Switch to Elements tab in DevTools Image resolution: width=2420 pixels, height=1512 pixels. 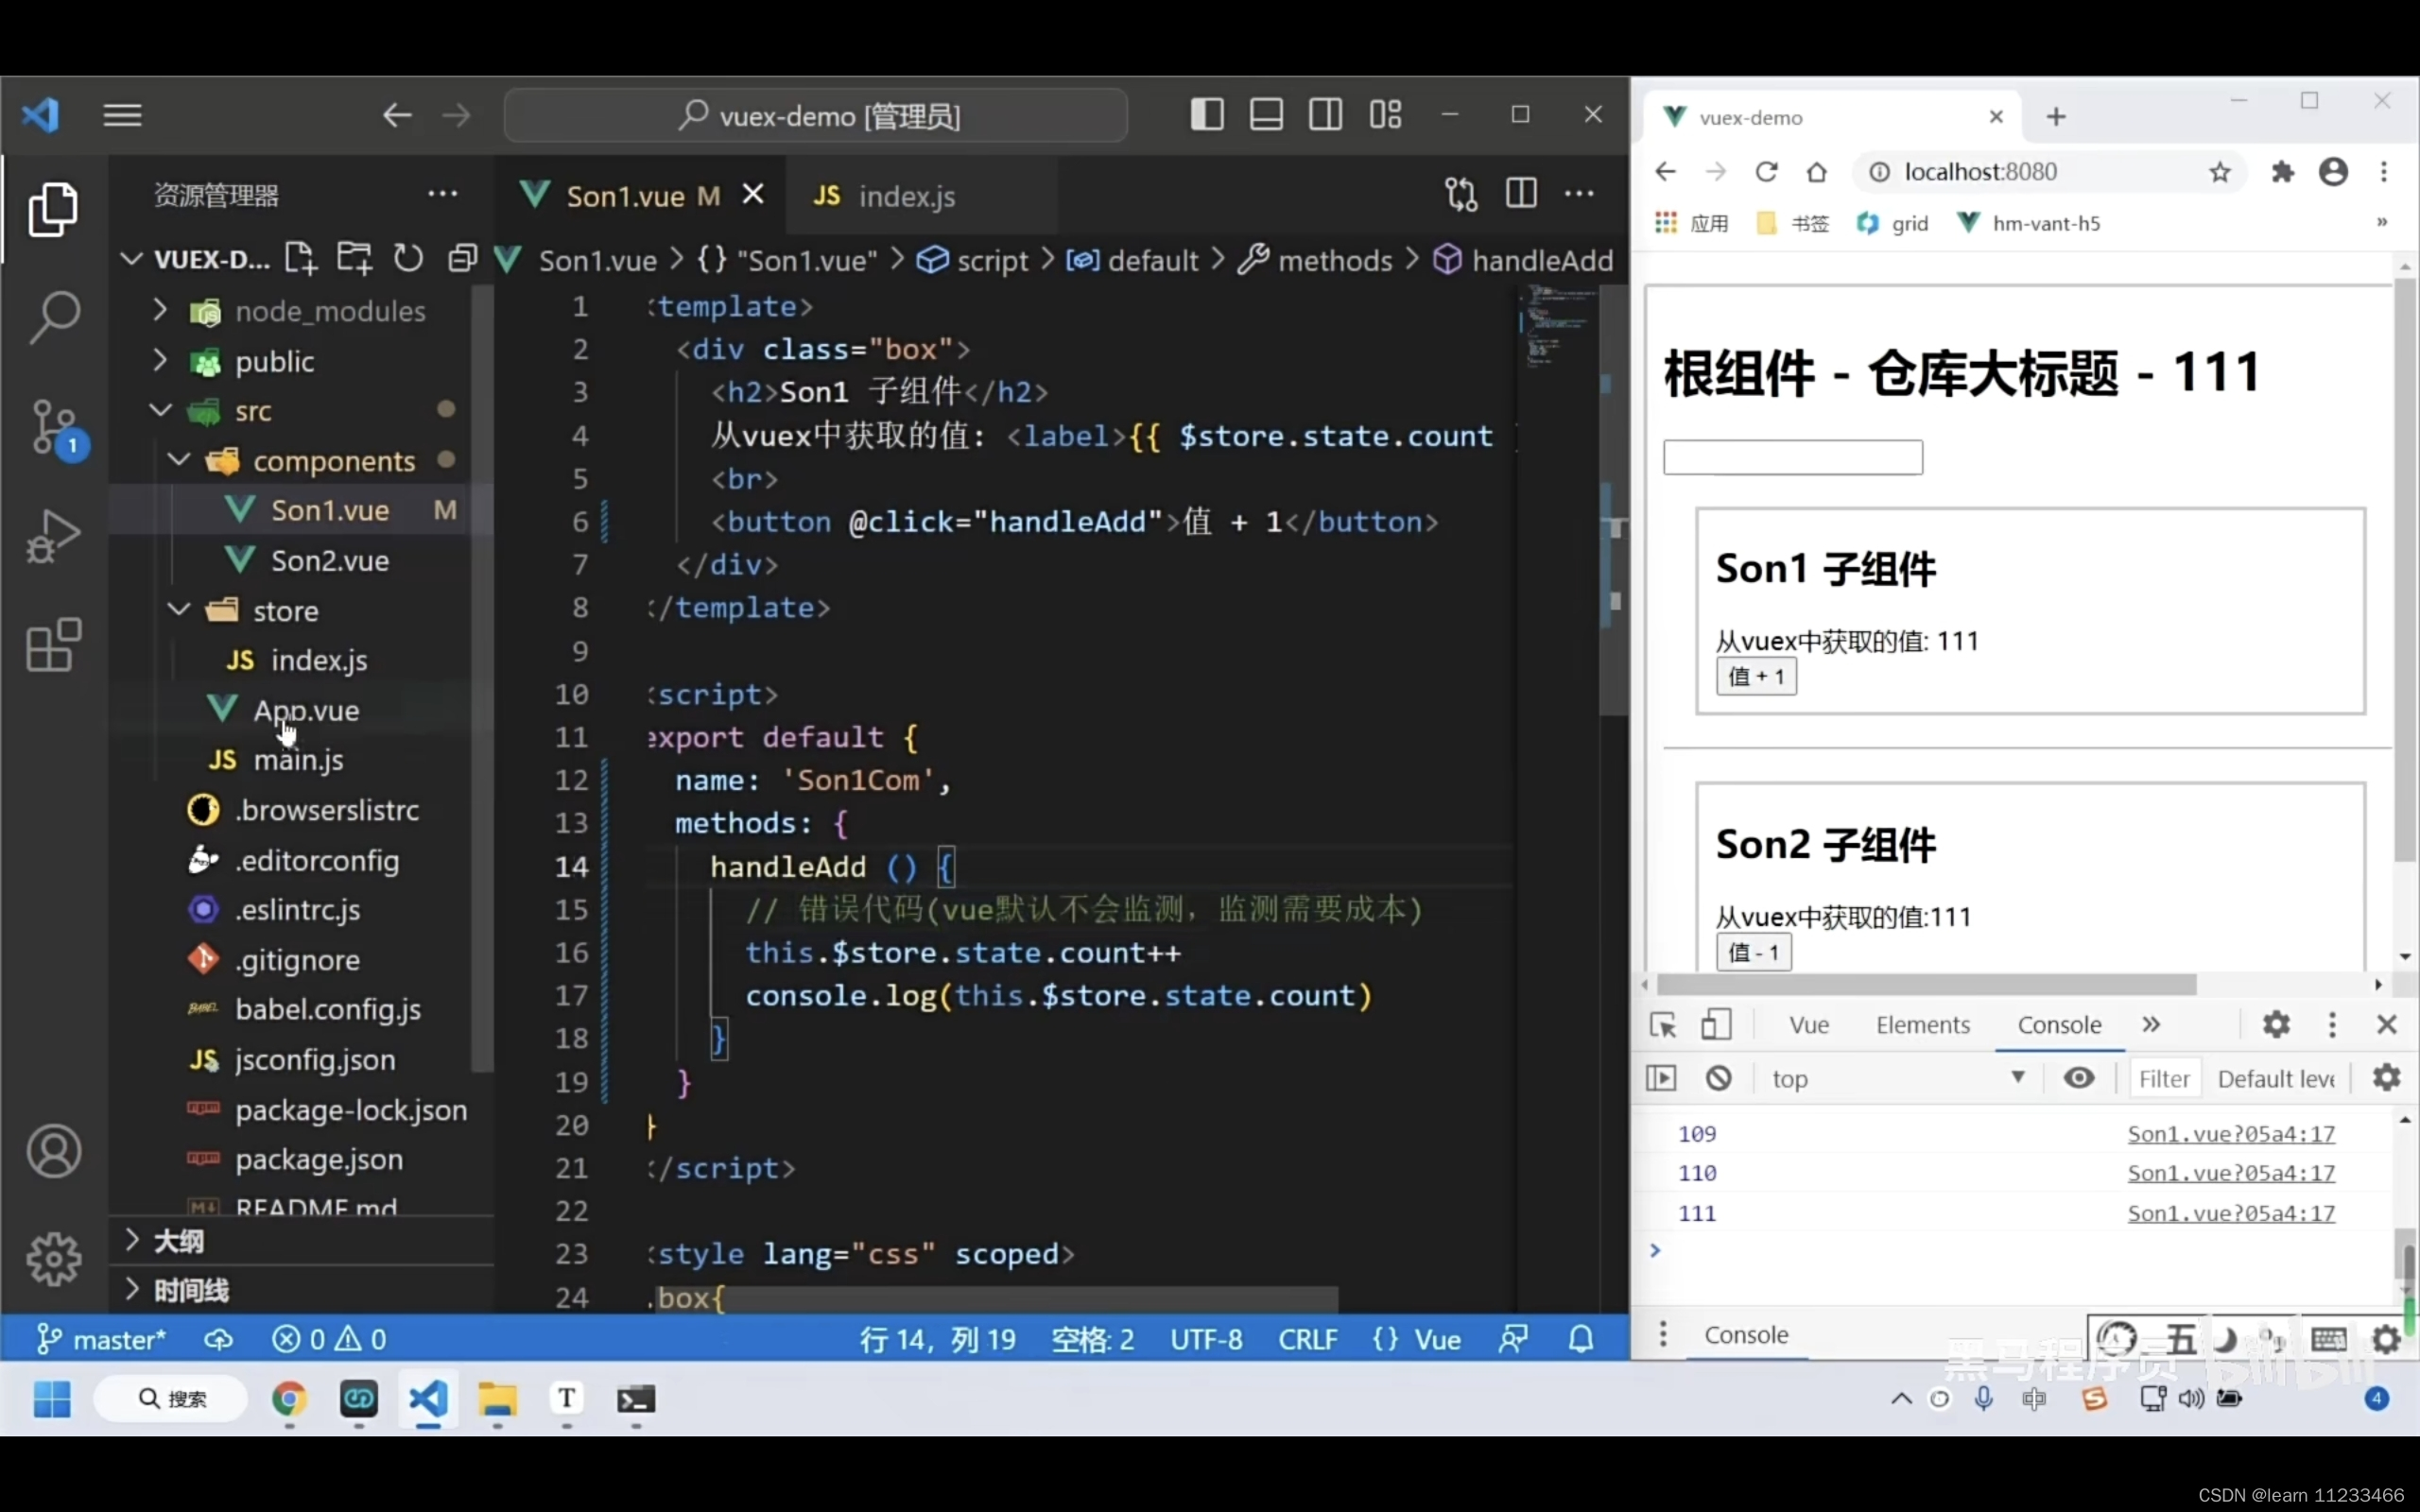1922,1025
